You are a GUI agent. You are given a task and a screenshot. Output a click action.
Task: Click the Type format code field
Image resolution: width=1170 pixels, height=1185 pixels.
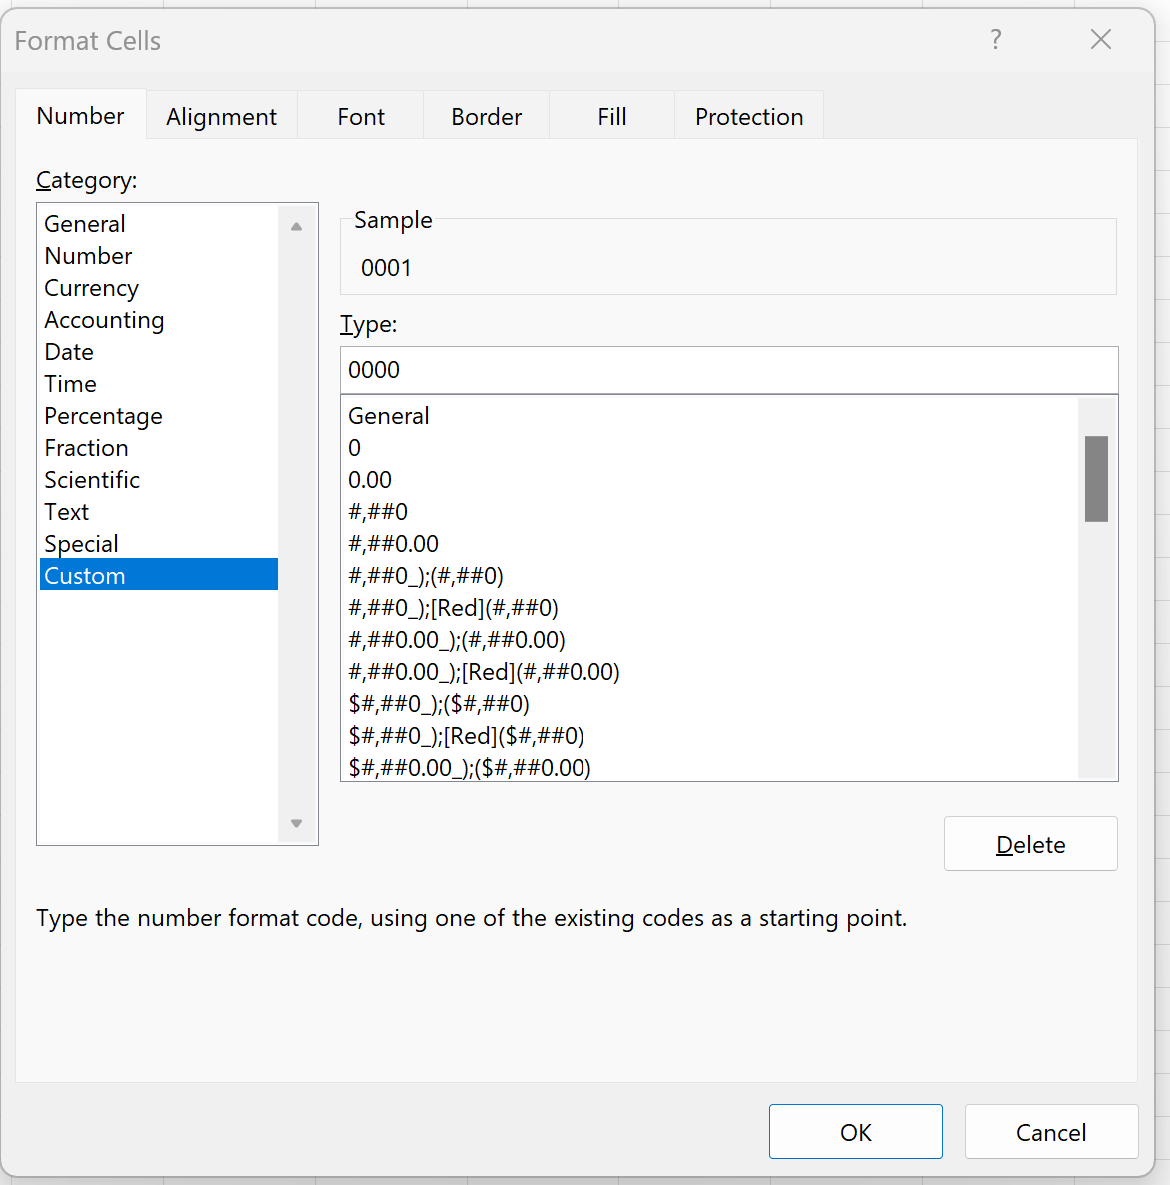coord(728,370)
